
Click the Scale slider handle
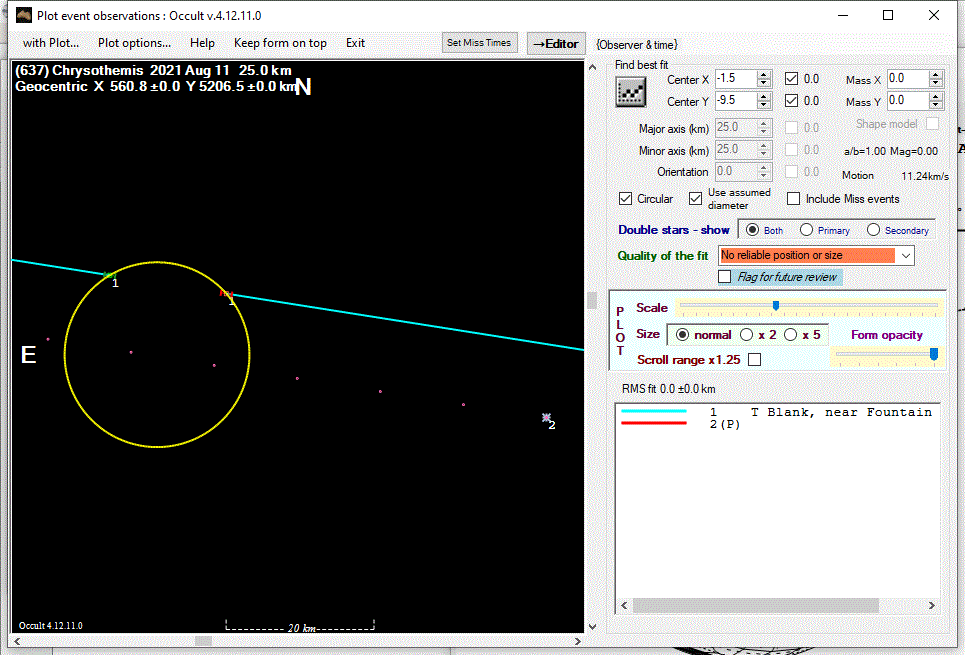point(775,306)
